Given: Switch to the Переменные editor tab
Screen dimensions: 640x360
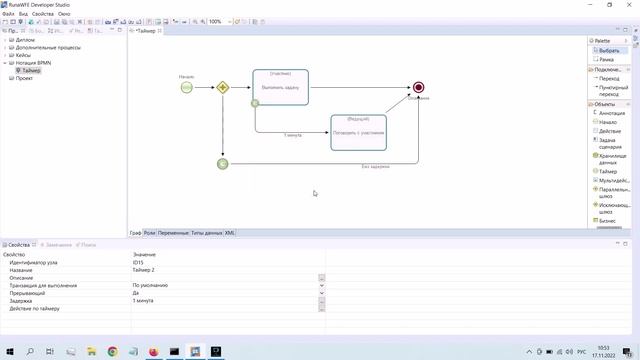Looking at the screenshot, I should [x=173, y=233].
